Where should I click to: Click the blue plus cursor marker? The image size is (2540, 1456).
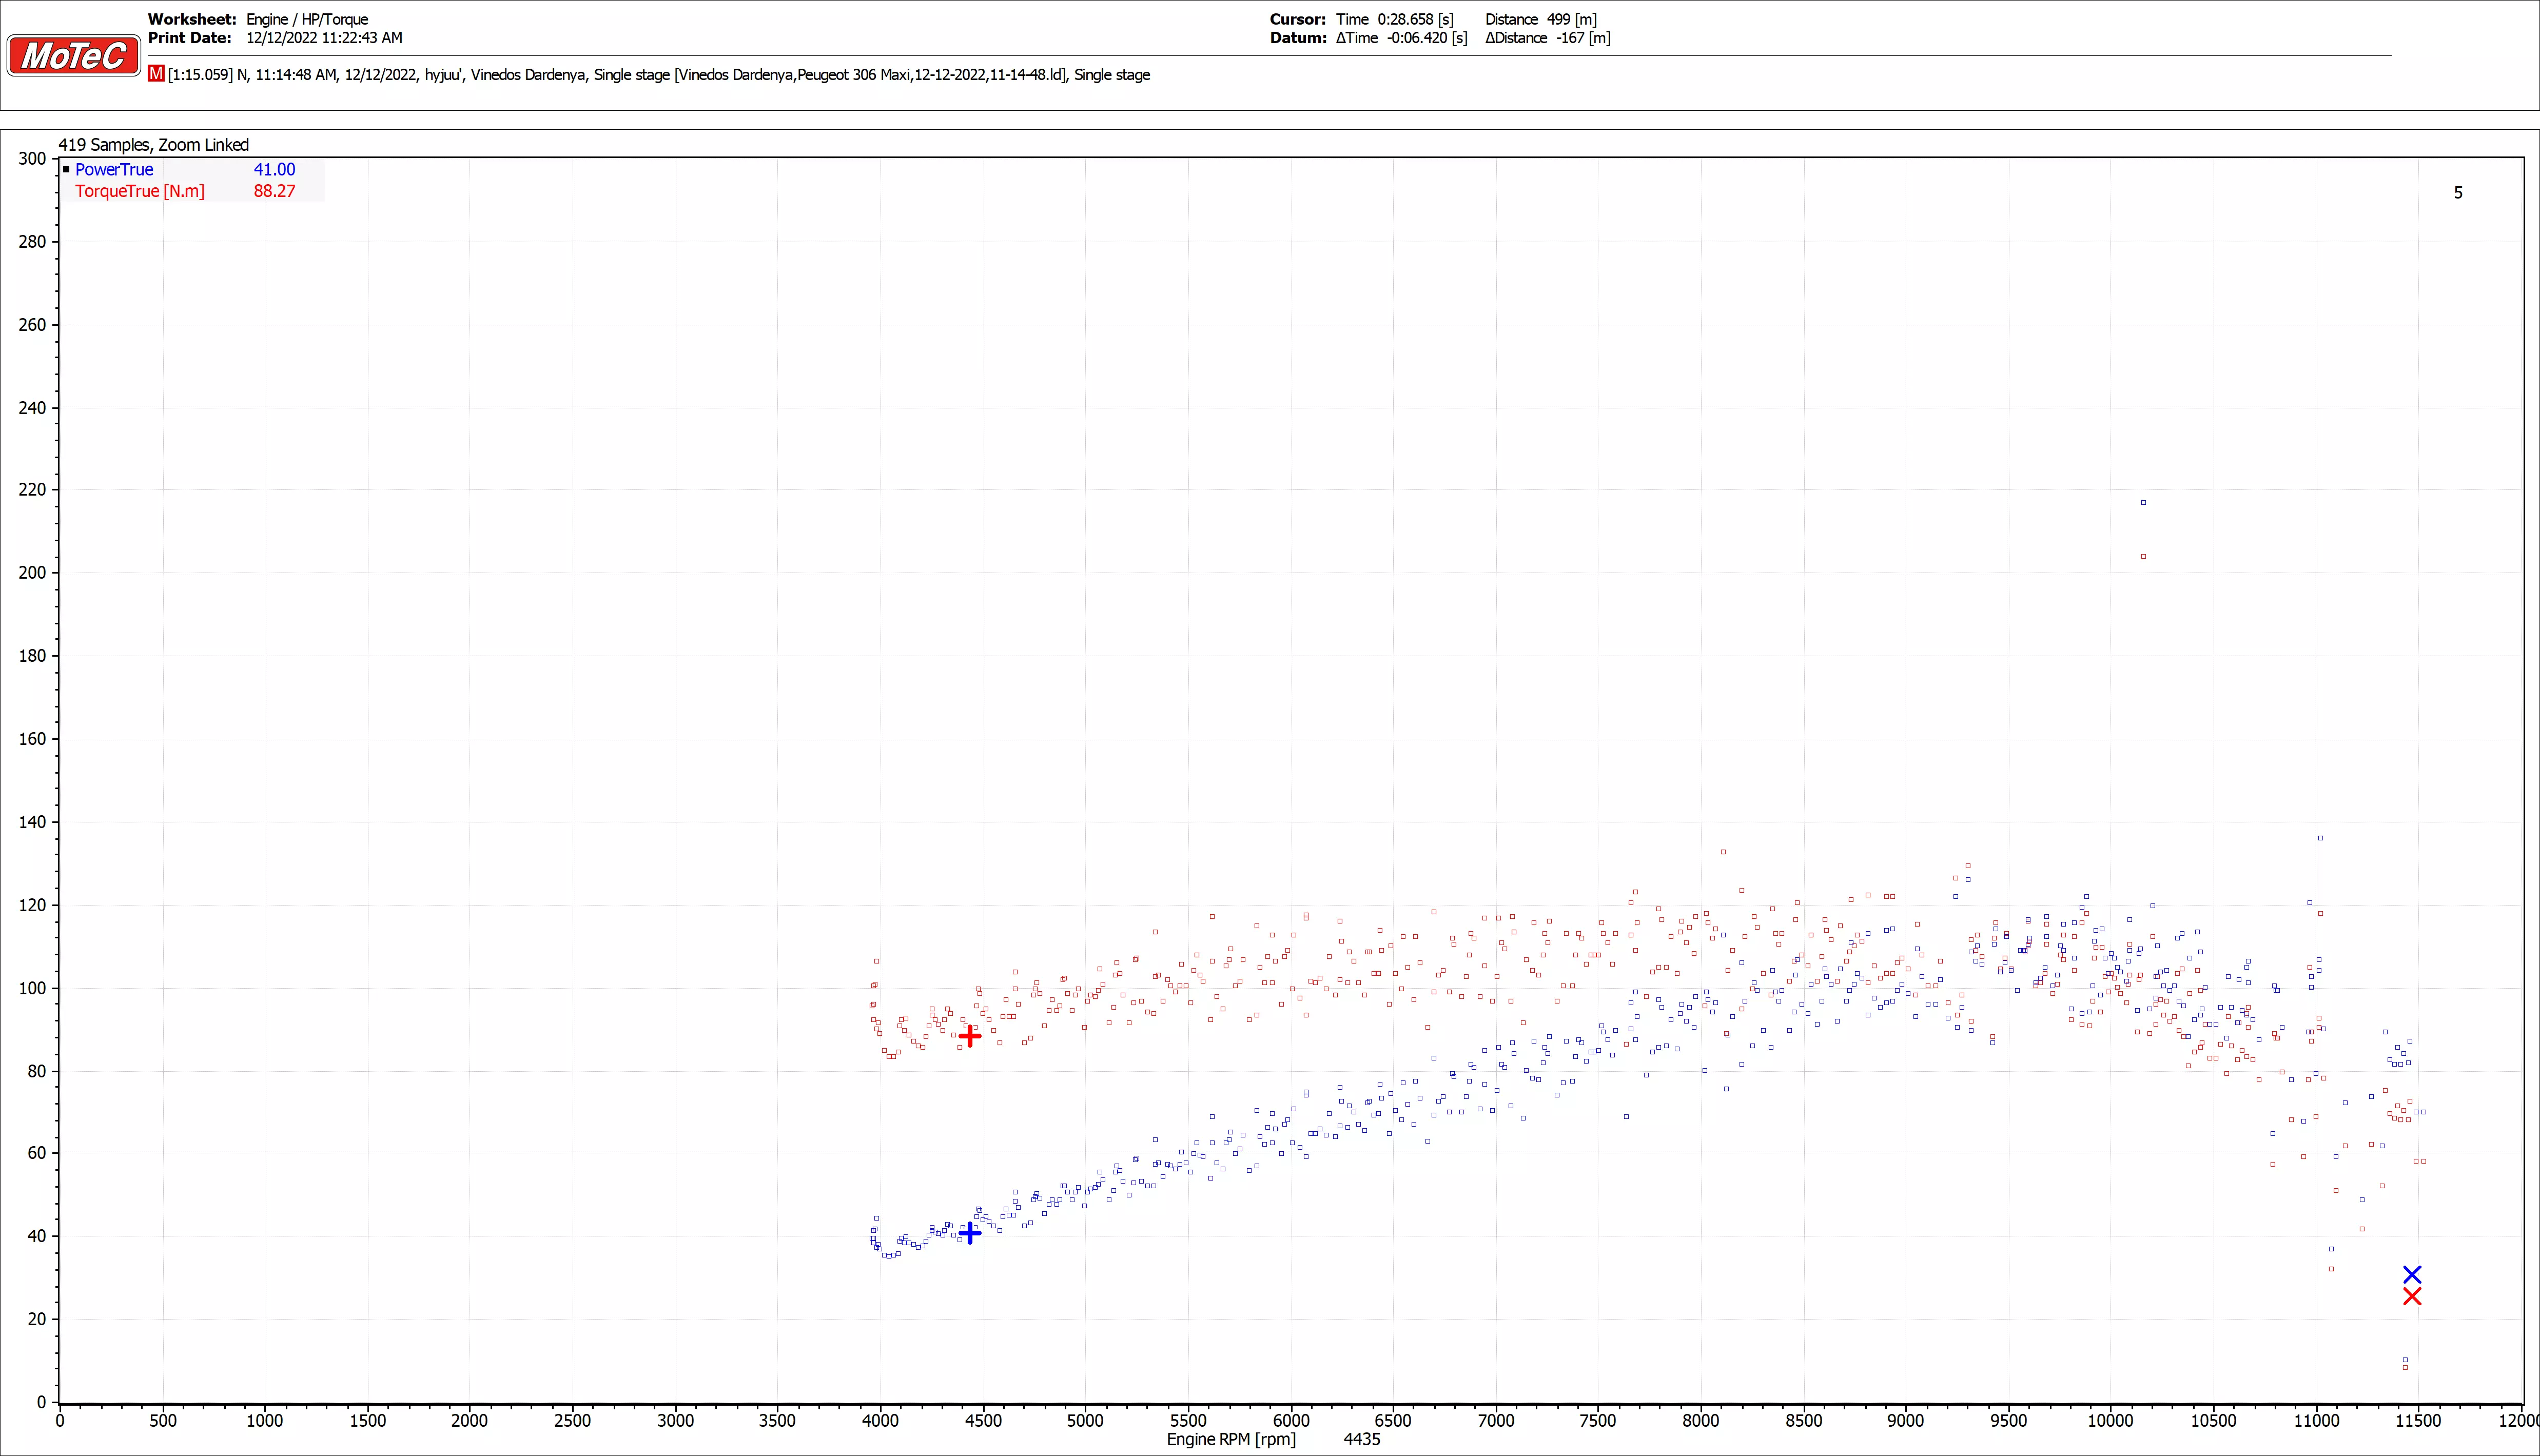click(969, 1233)
